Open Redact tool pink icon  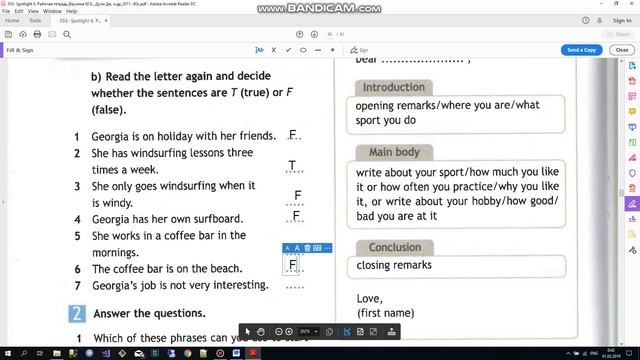[632, 158]
